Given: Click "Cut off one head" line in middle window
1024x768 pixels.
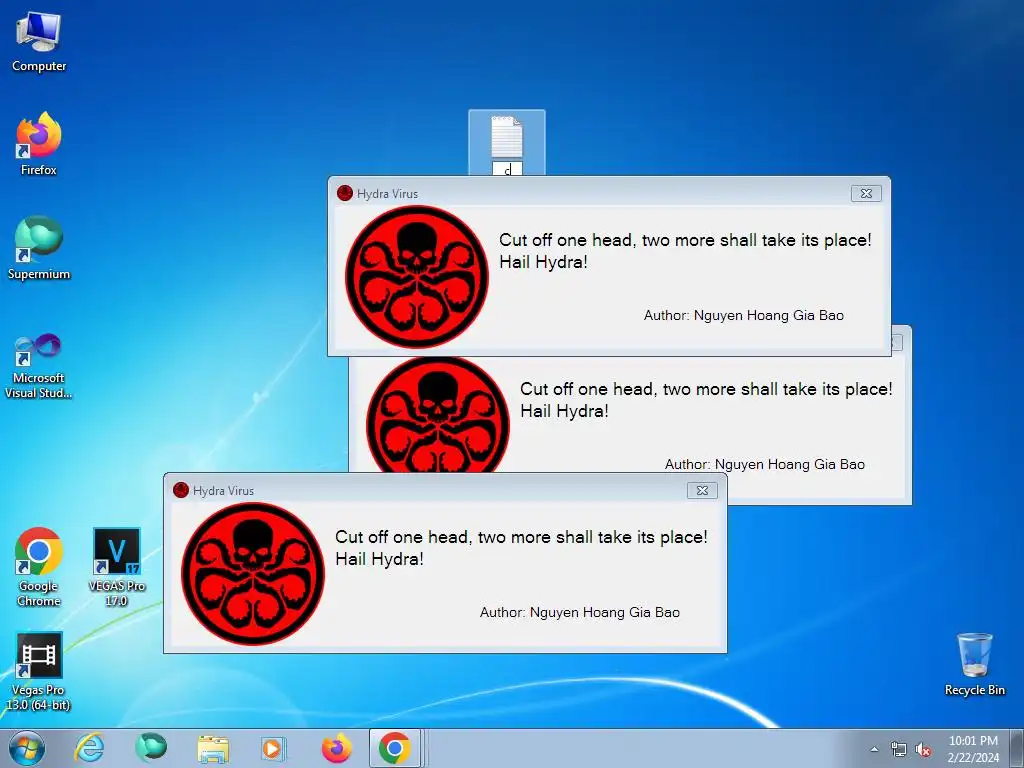Looking at the screenshot, I should coord(706,389).
